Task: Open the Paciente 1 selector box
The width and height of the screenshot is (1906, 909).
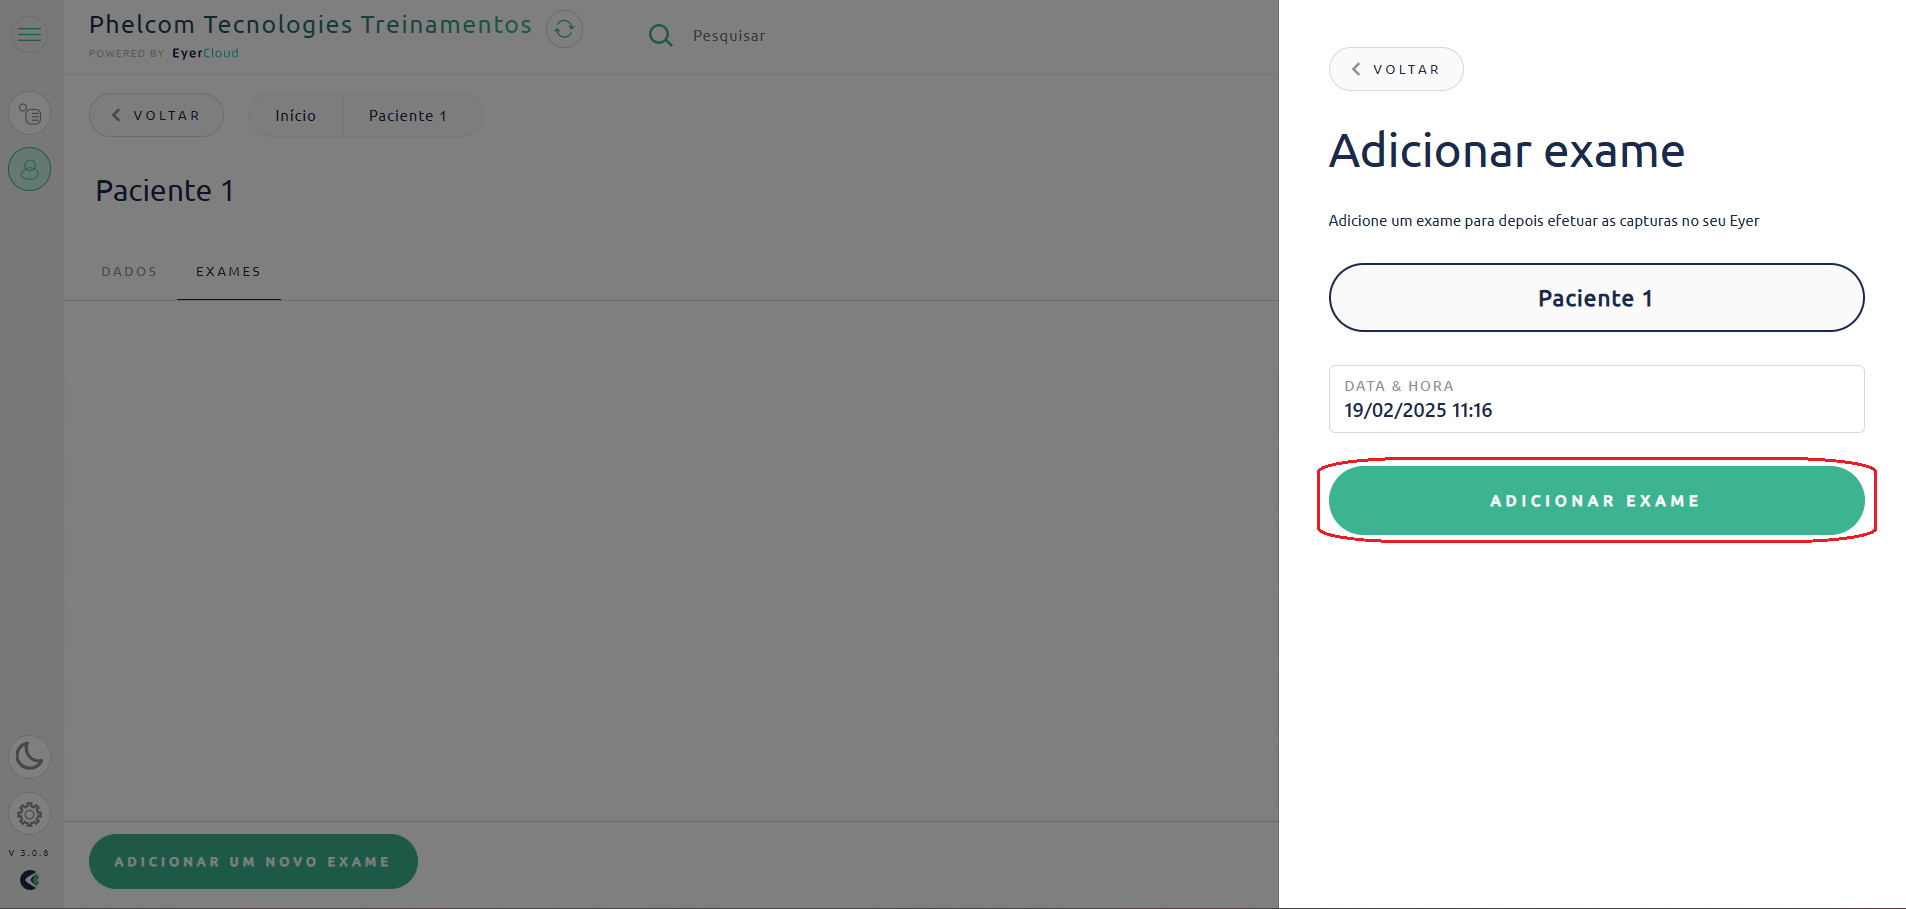Action: (x=1596, y=298)
